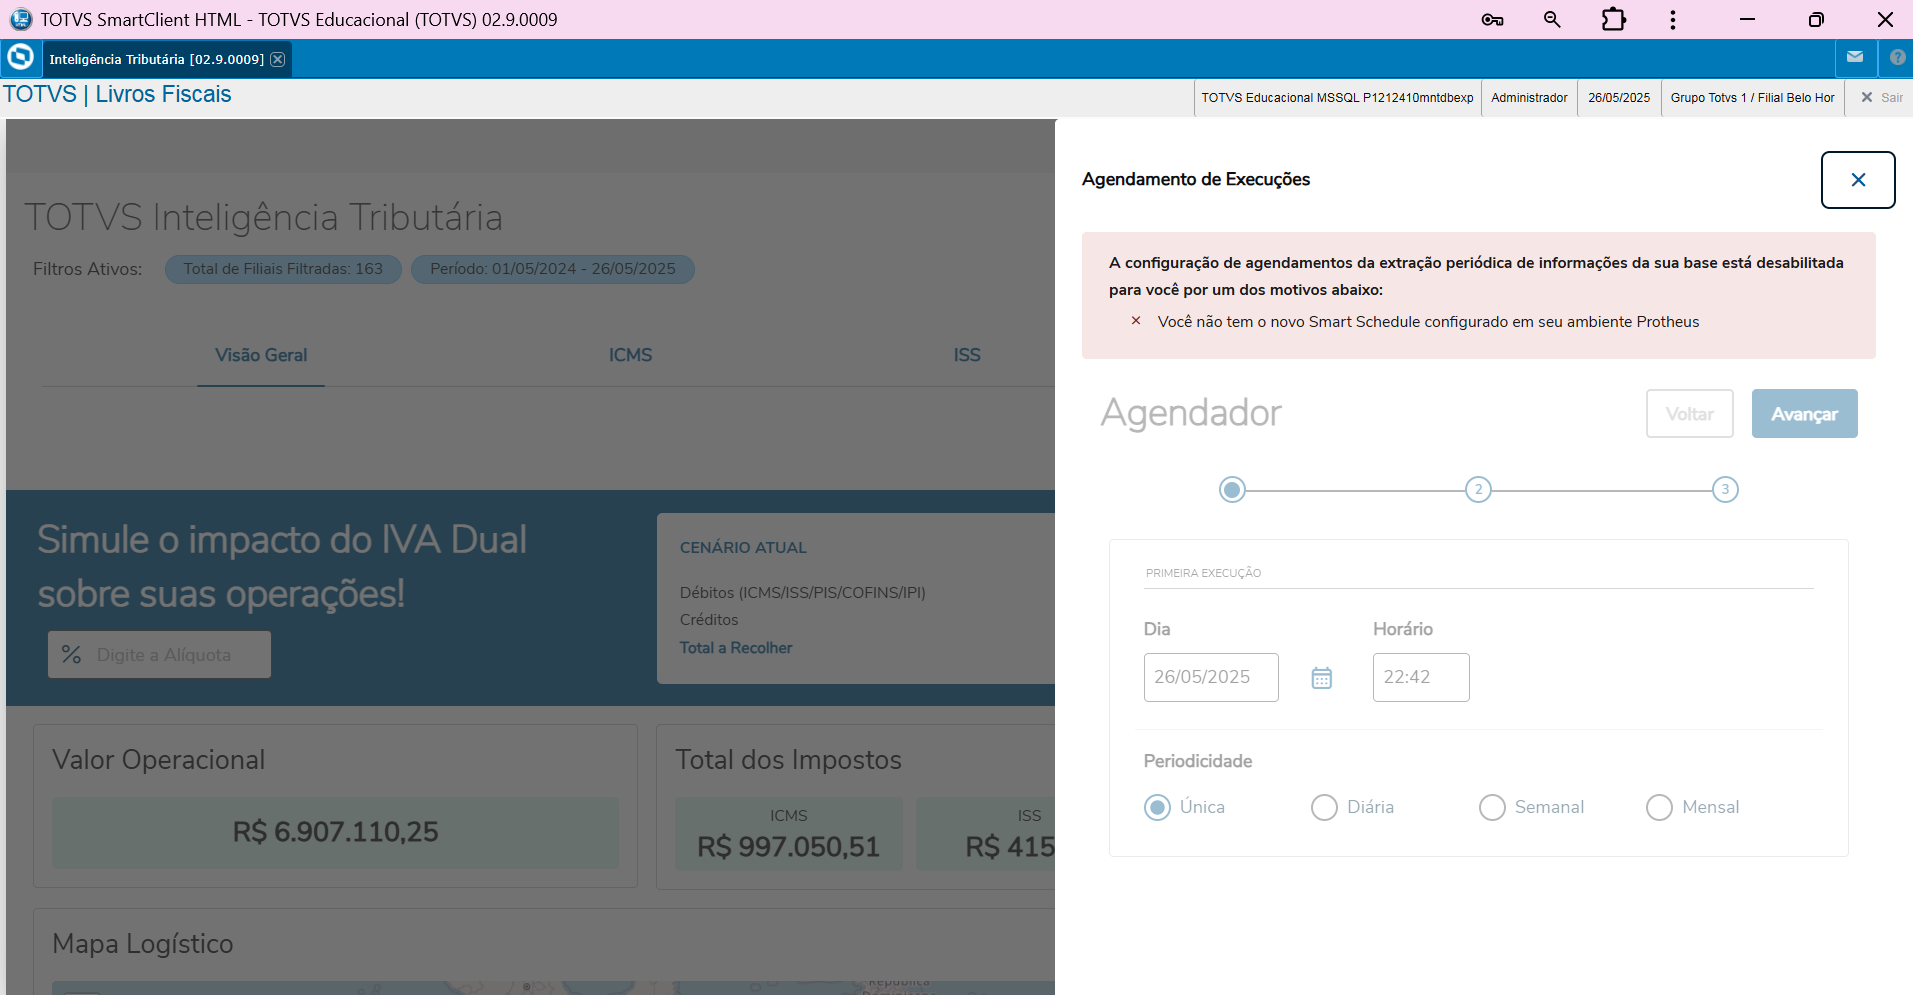Open the help question mark icon
Viewport: 1913px width, 995px height.
coord(1897,57)
